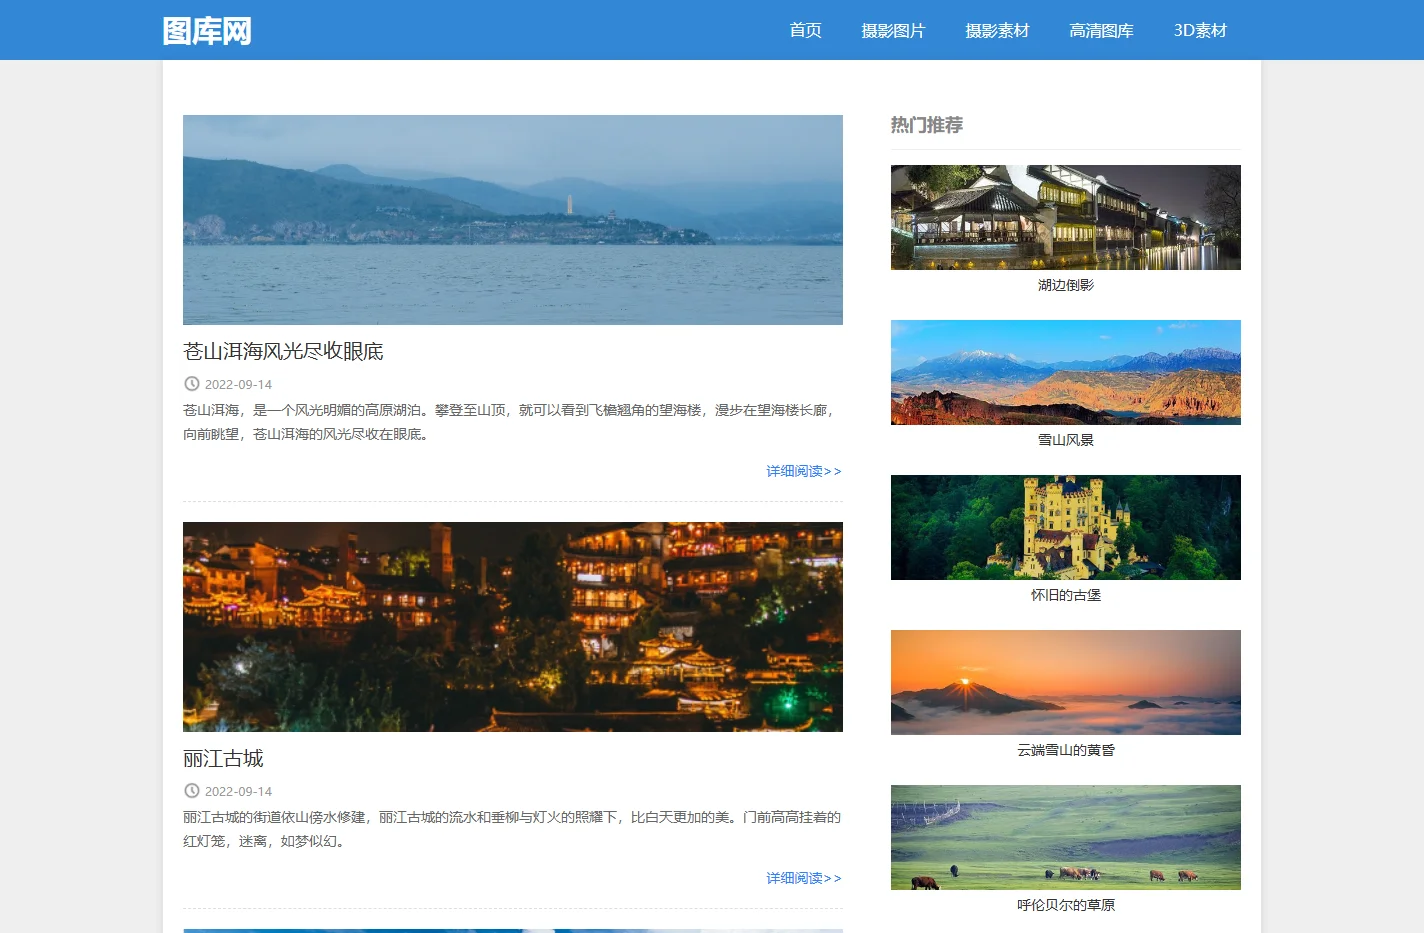The height and width of the screenshot is (933, 1424).
Task: Click the clock icon beside the 丽江古城 date
Action: (192, 790)
